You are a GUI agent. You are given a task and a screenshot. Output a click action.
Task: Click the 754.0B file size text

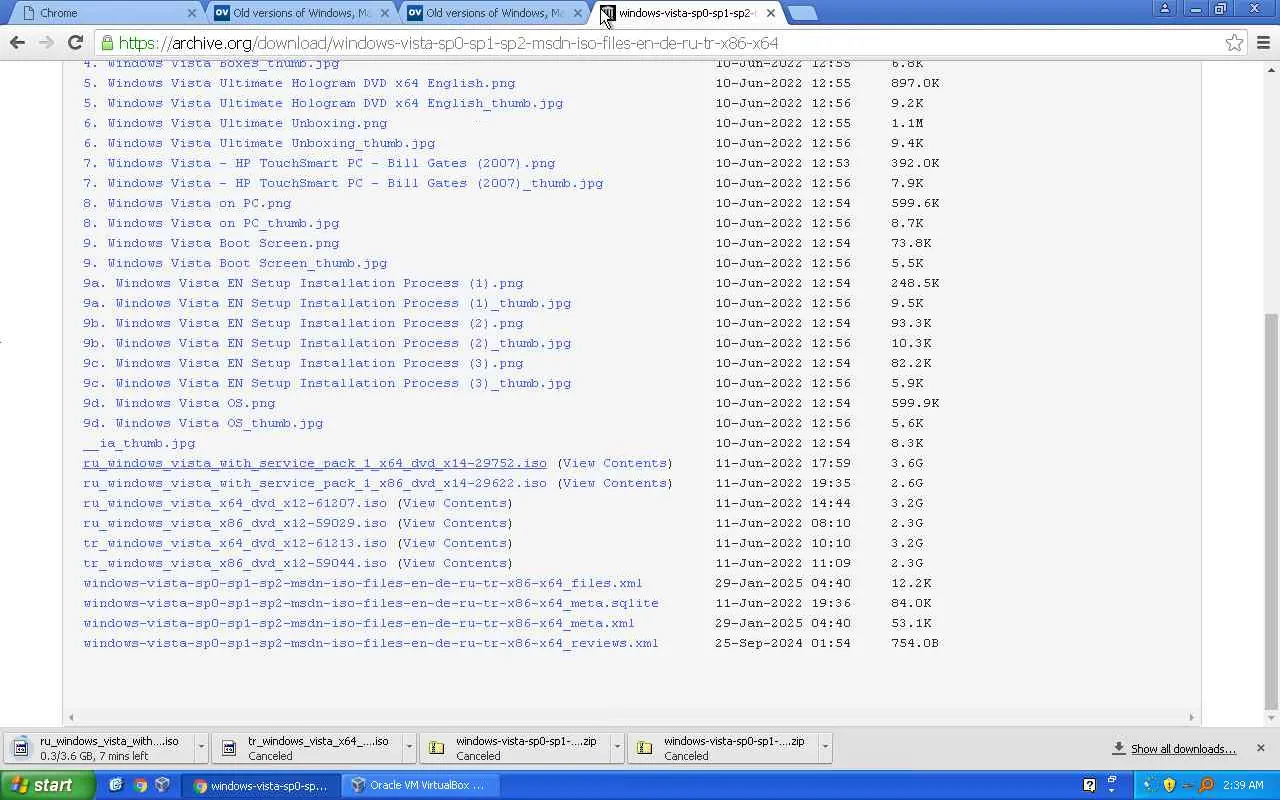[x=915, y=643]
